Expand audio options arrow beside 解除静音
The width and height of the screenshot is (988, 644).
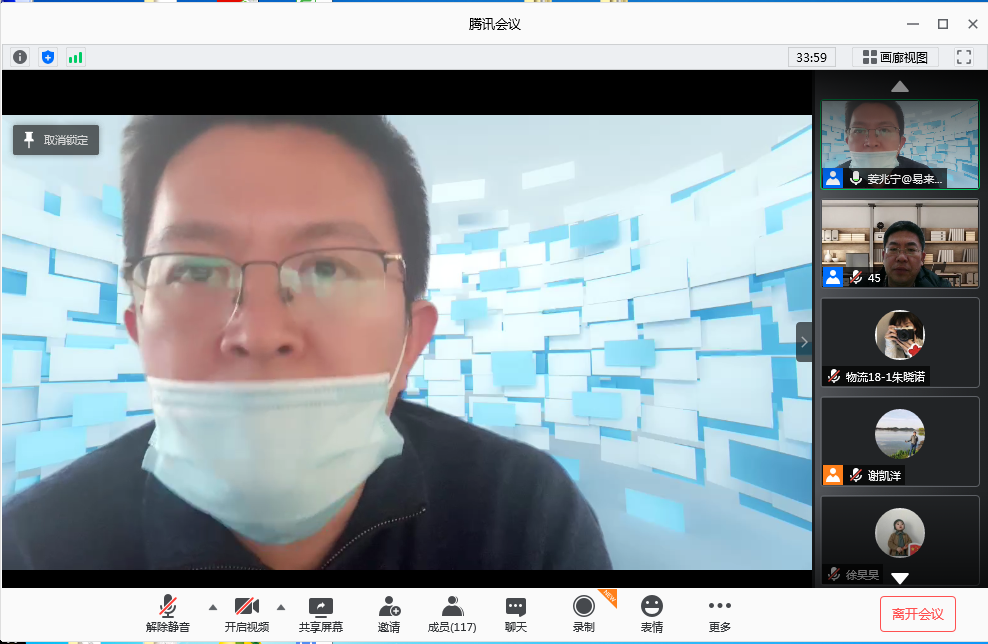212,607
